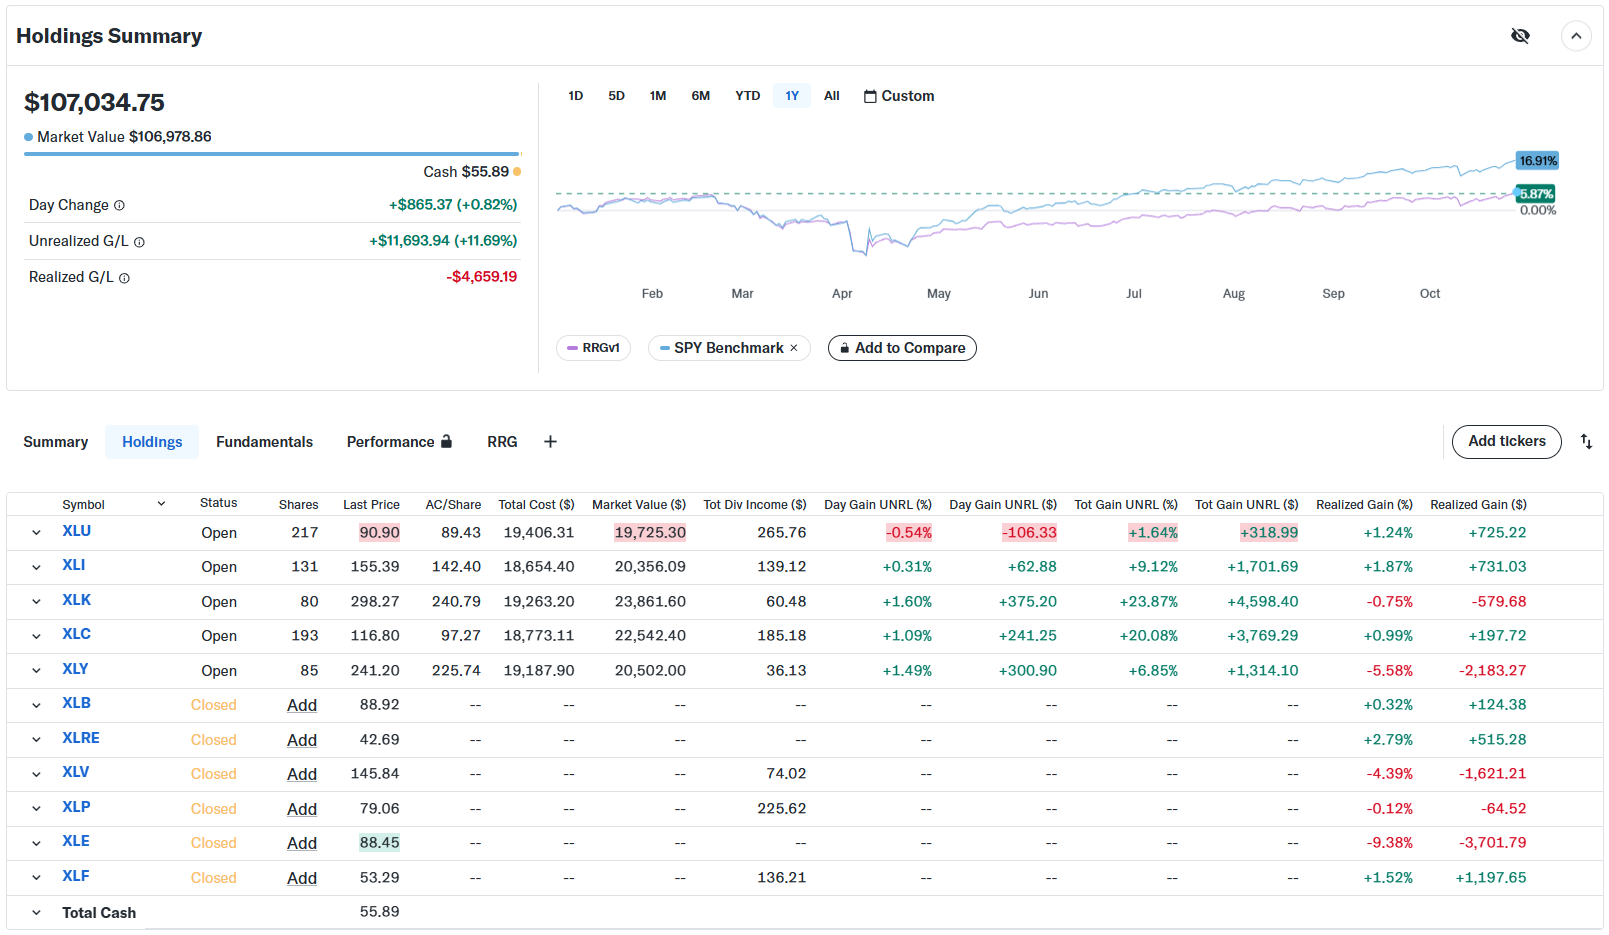Expand the XLK holding row
This screenshot has width=1609, height=935.
[36, 602]
